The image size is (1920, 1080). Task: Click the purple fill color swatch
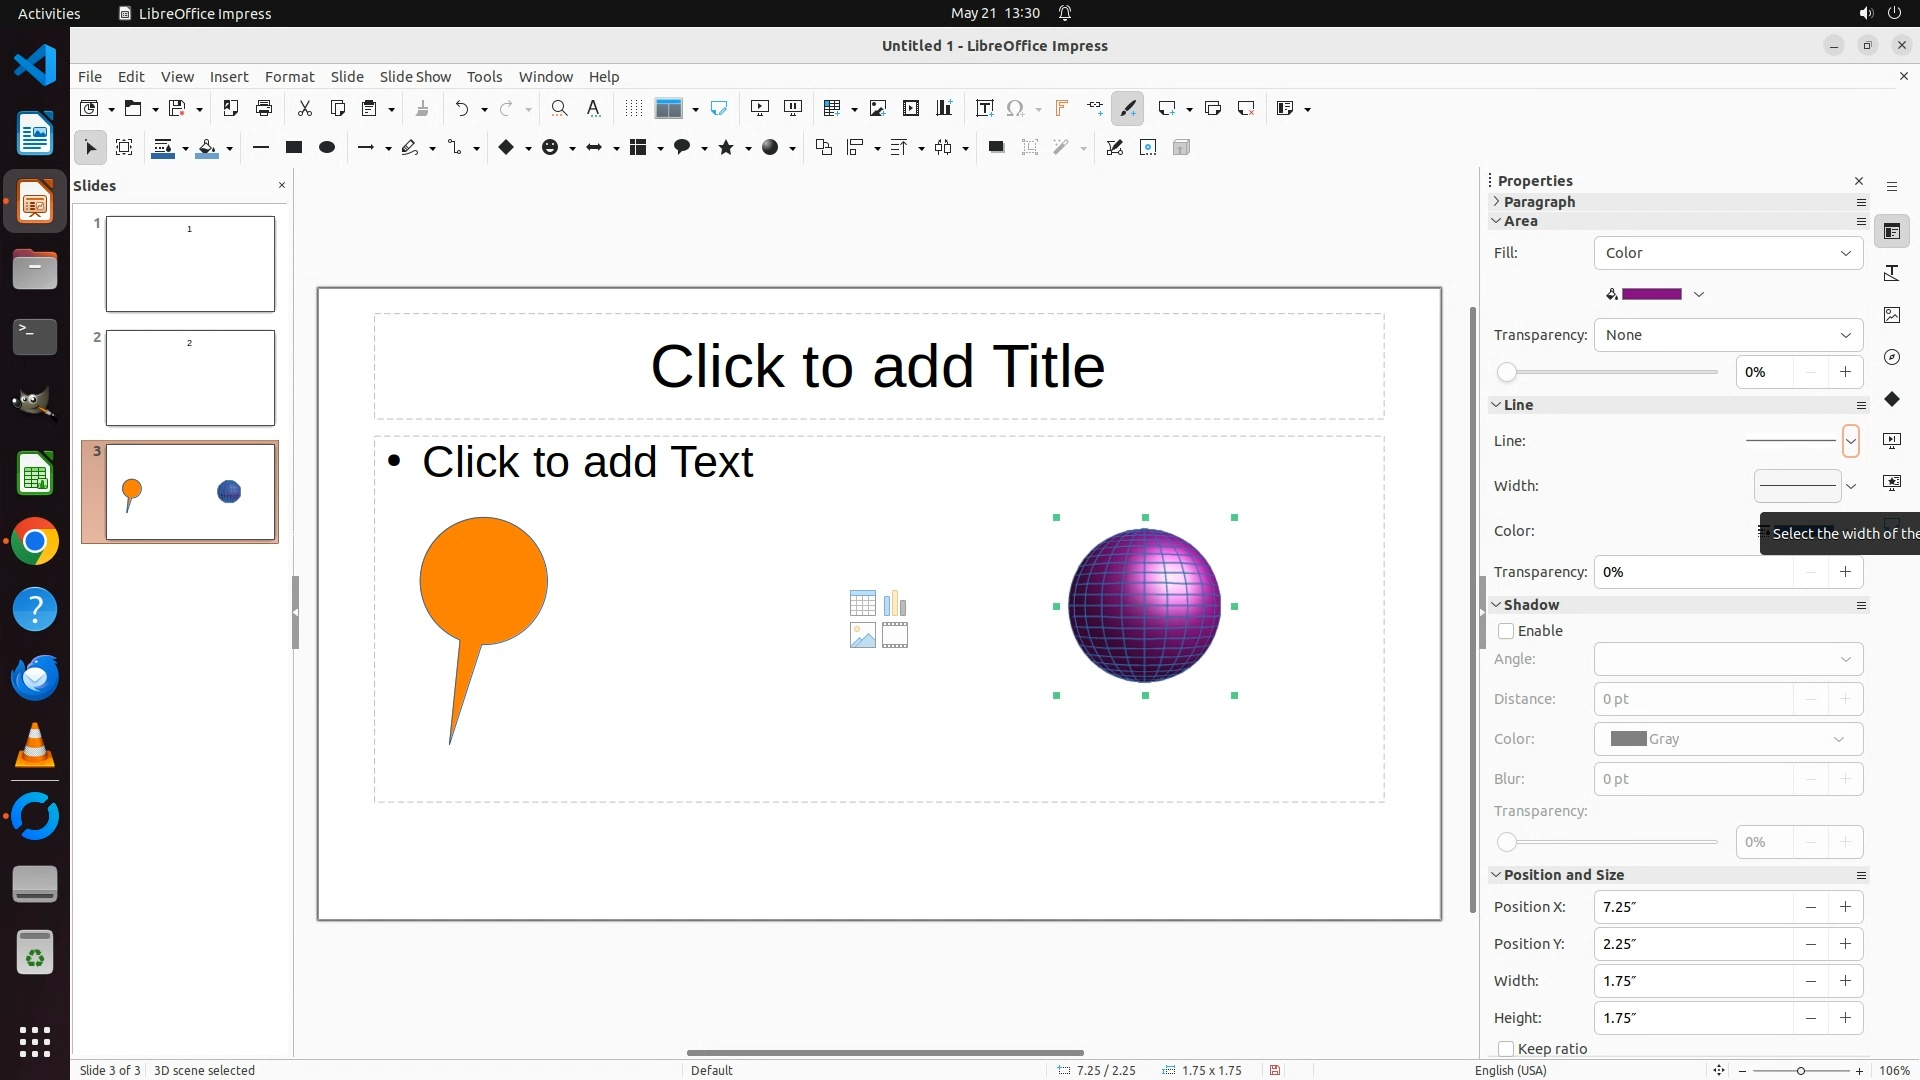click(1651, 294)
